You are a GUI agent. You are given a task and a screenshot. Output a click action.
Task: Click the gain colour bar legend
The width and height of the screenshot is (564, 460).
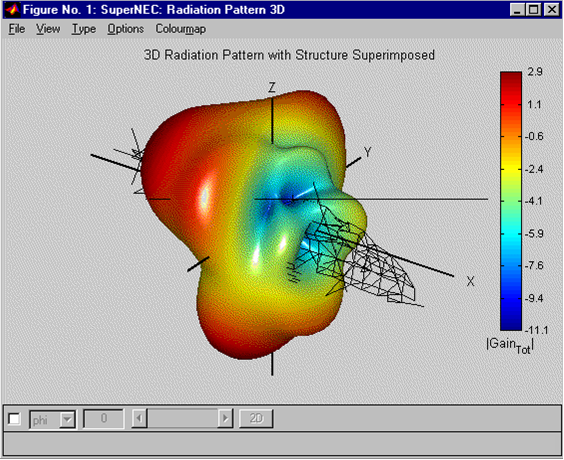click(511, 201)
